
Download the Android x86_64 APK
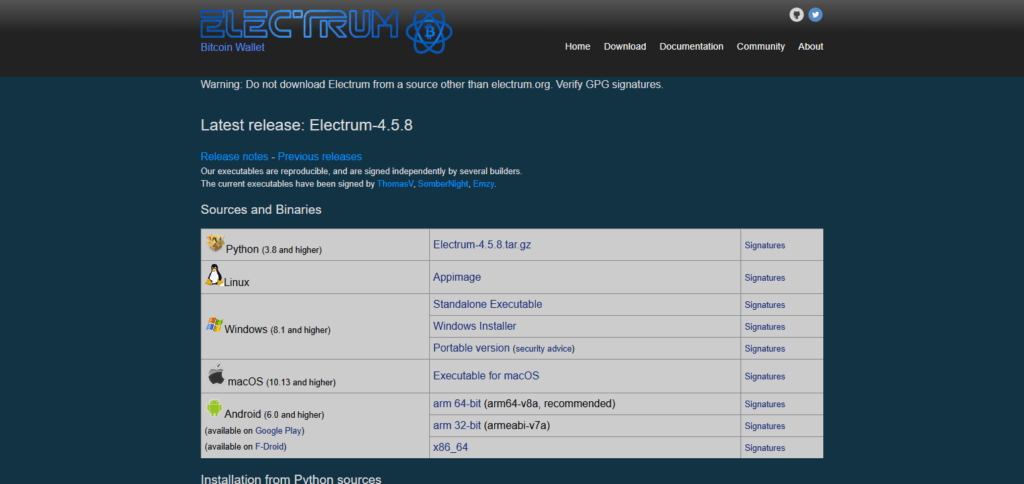click(x=451, y=447)
